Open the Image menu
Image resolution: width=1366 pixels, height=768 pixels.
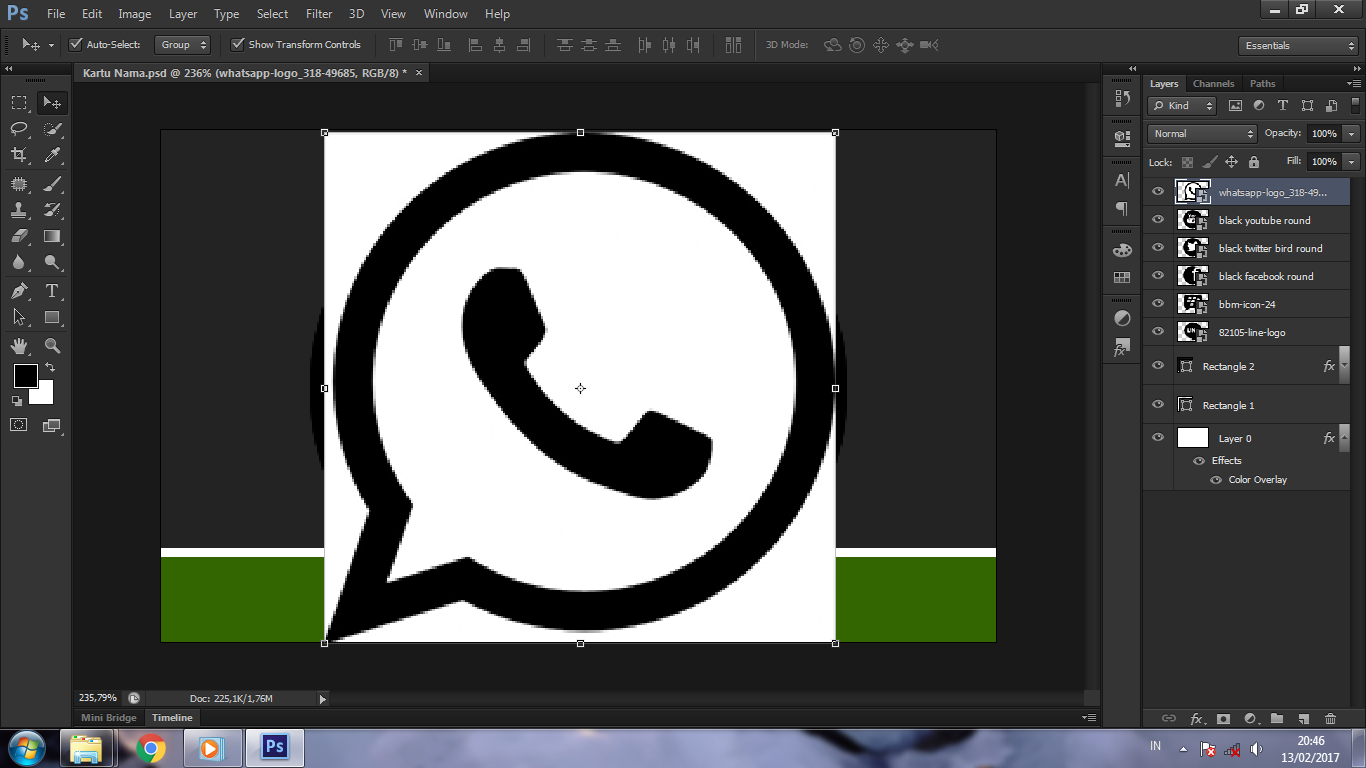[135, 14]
